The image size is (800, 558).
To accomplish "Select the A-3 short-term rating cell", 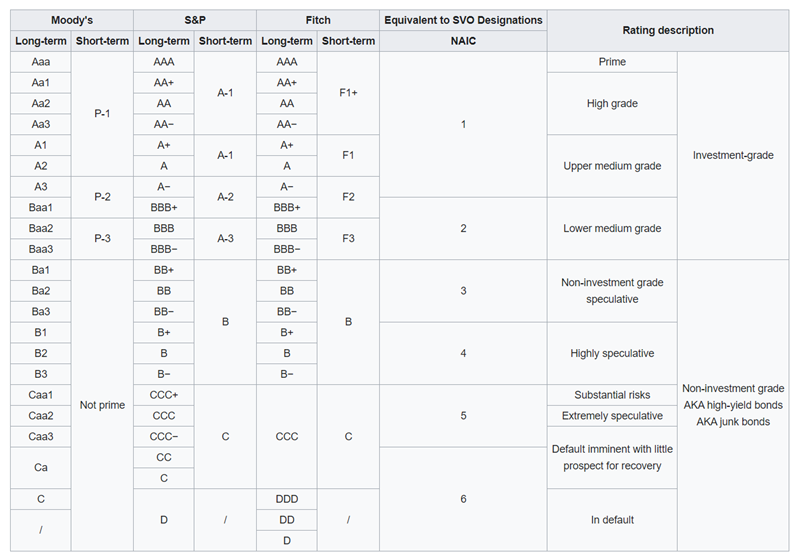I will tap(225, 238).
